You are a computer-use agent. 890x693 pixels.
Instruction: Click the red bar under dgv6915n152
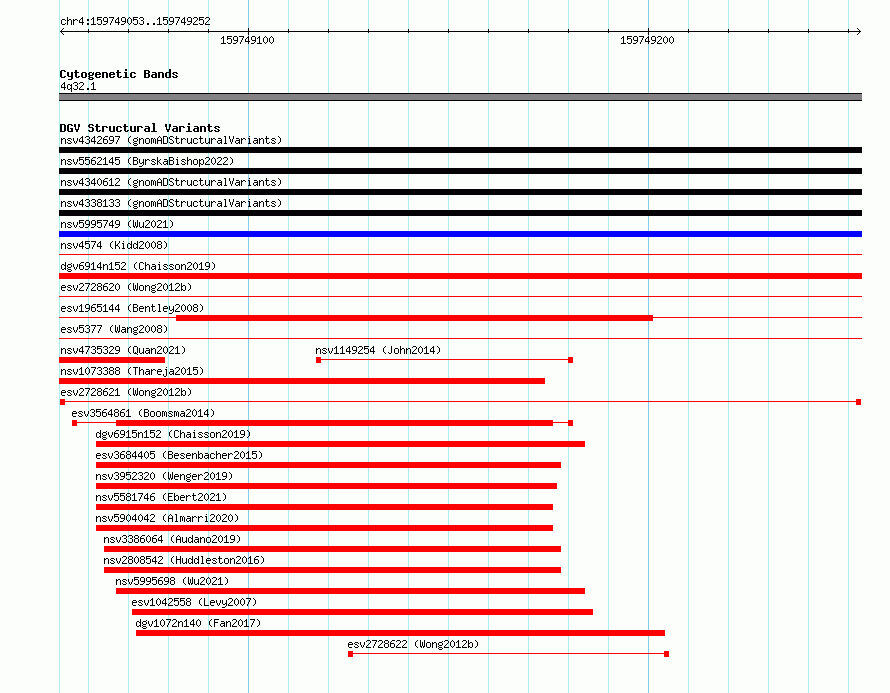340,444
